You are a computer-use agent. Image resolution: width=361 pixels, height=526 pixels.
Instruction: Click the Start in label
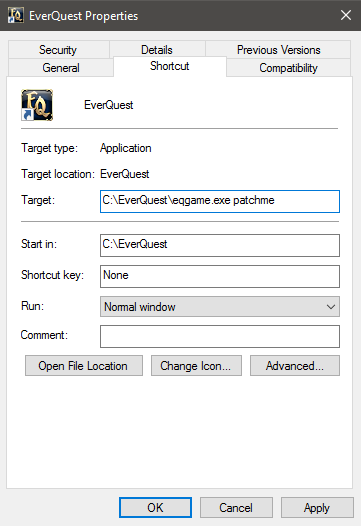point(39,244)
